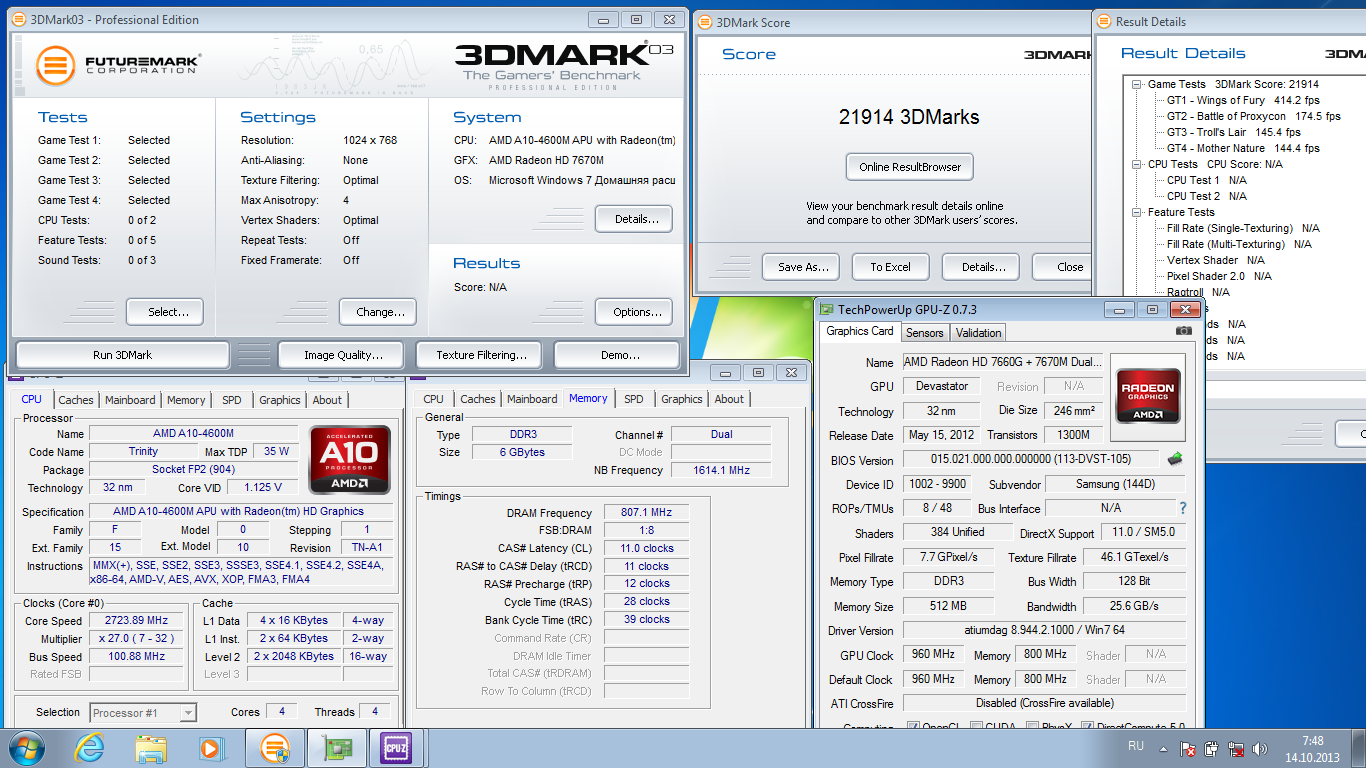1366x768 pixels.
Task: Click Details... in the 3DMark Score window
Action: click(981, 267)
